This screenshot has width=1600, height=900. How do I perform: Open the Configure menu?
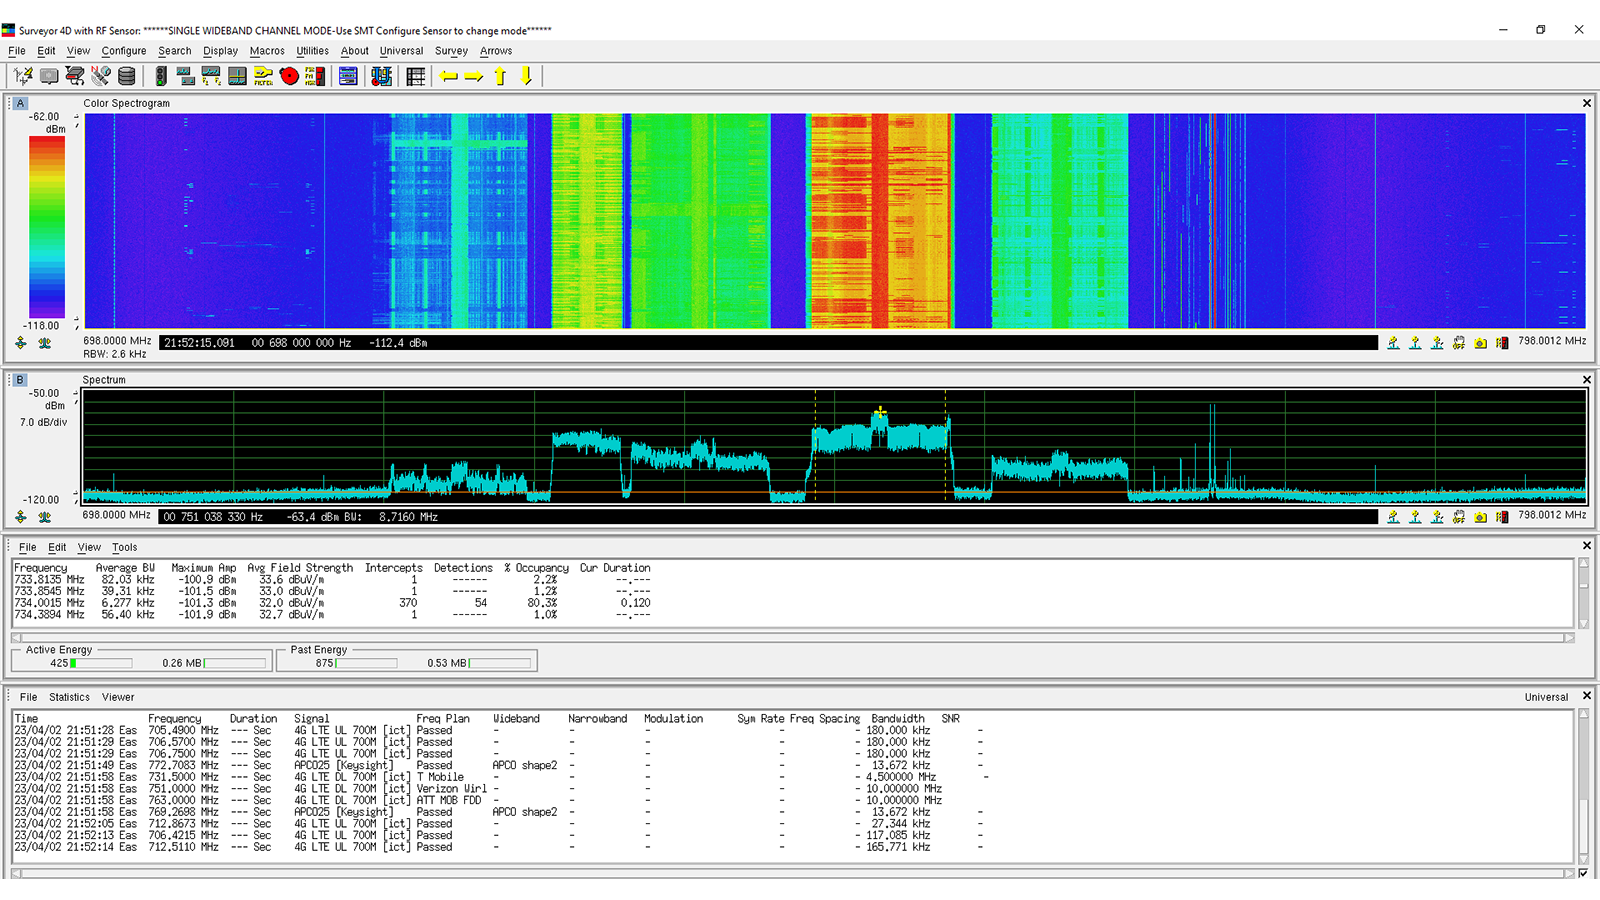pos(124,51)
